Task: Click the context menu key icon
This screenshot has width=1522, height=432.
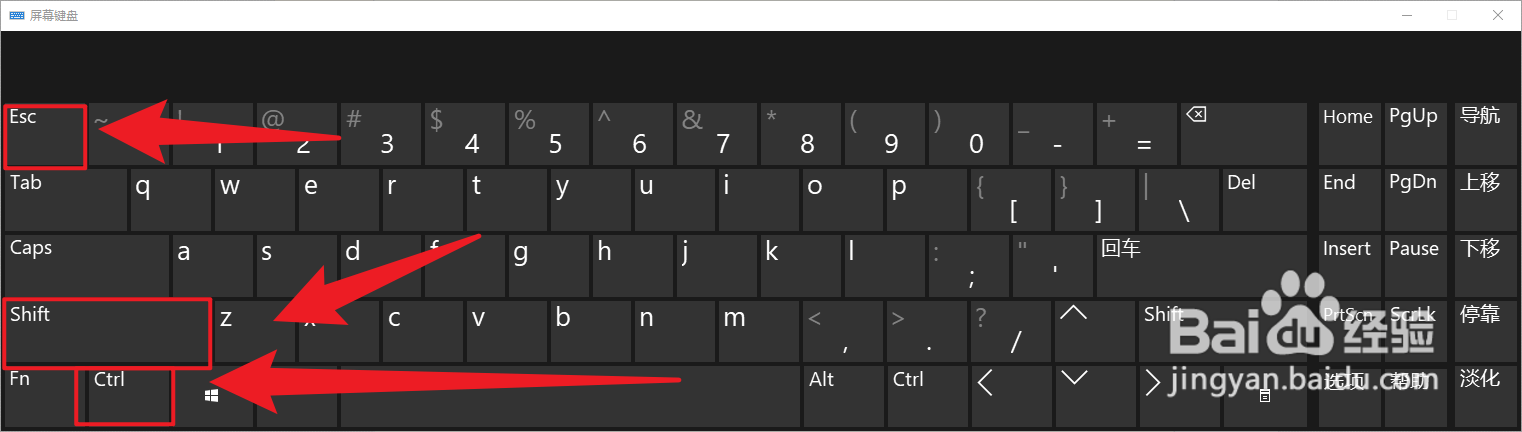Action: point(1265,397)
